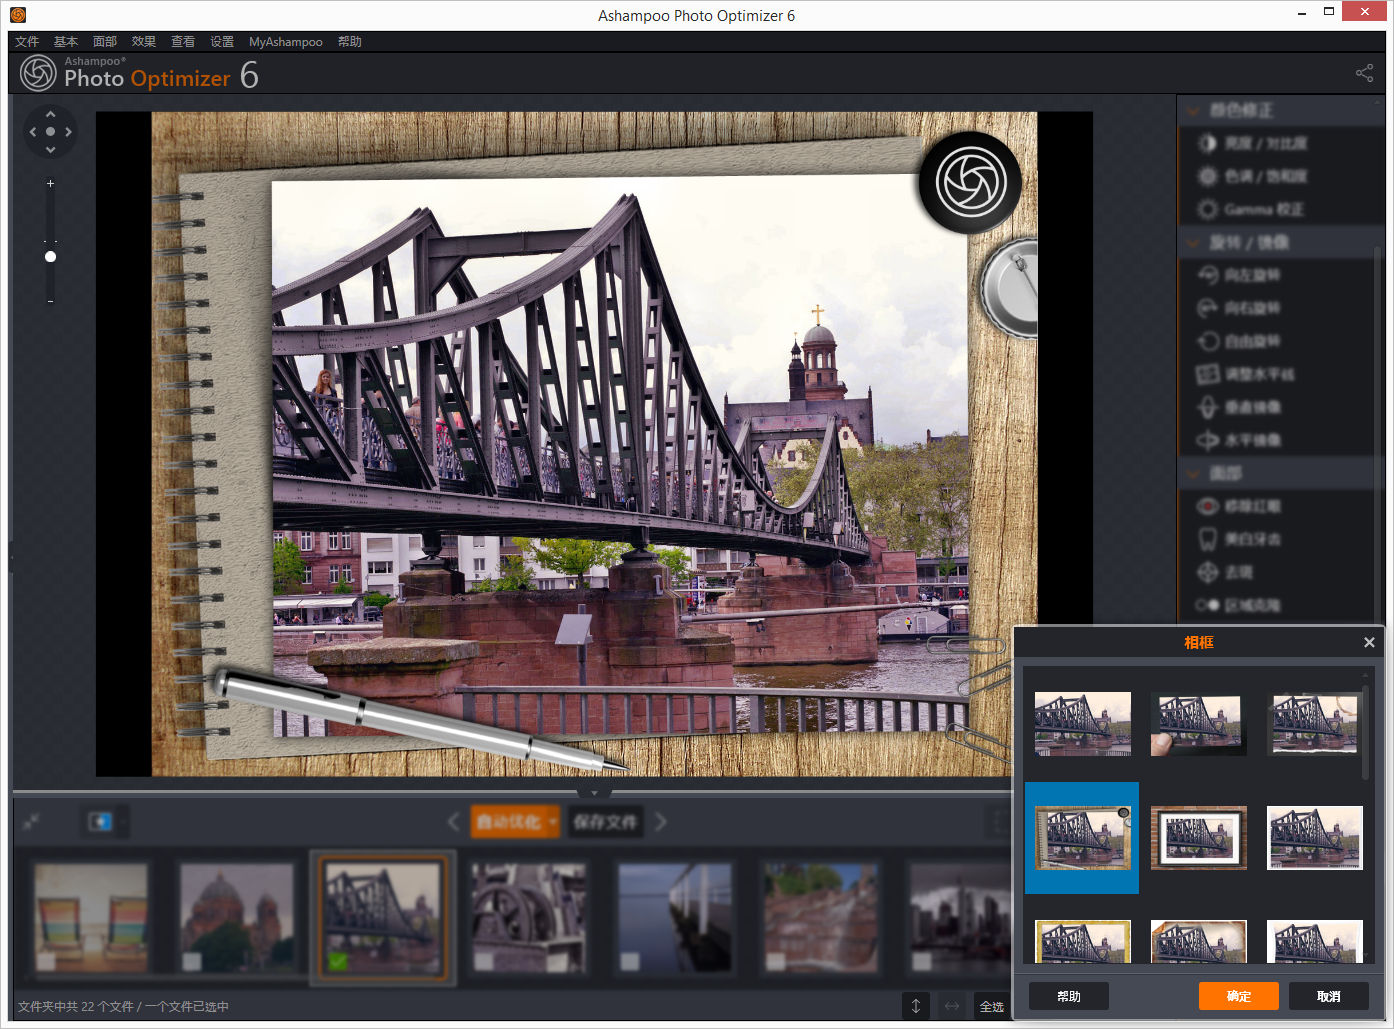Choose the brick wall frame thumbnail
The width and height of the screenshot is (1394, 1029).
[x=1198, y=838]
